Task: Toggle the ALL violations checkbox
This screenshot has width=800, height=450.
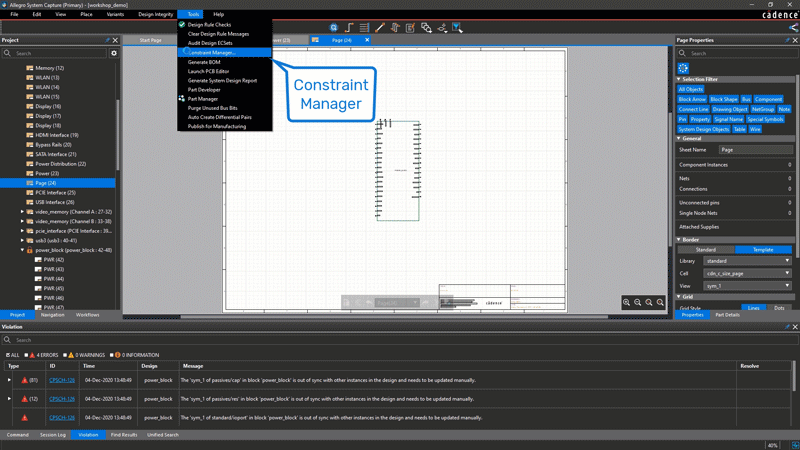Action: 8,355
